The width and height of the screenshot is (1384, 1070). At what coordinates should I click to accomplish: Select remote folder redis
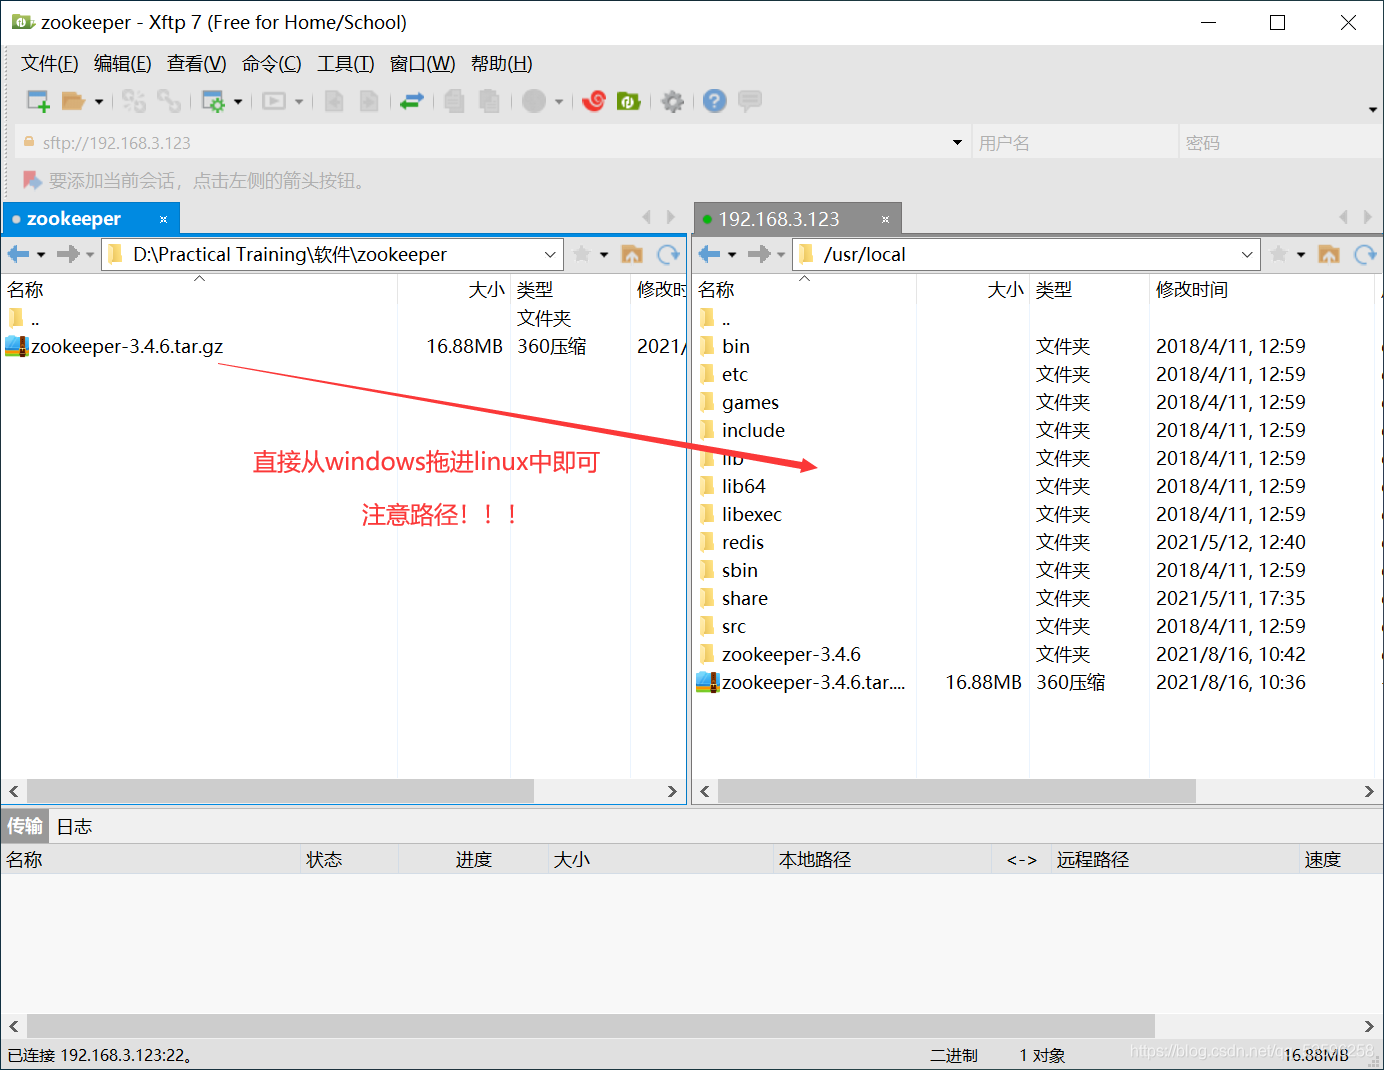tap(743, 542)
